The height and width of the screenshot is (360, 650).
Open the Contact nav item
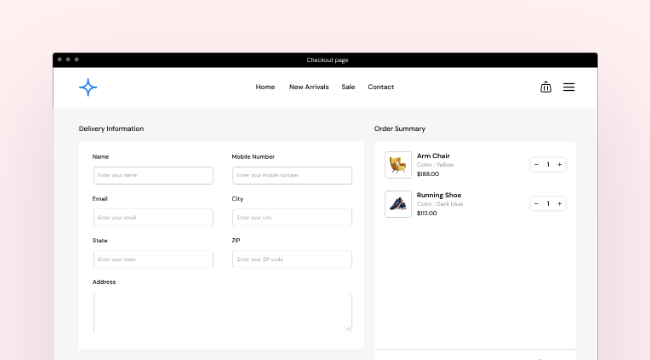coord(381,87)
